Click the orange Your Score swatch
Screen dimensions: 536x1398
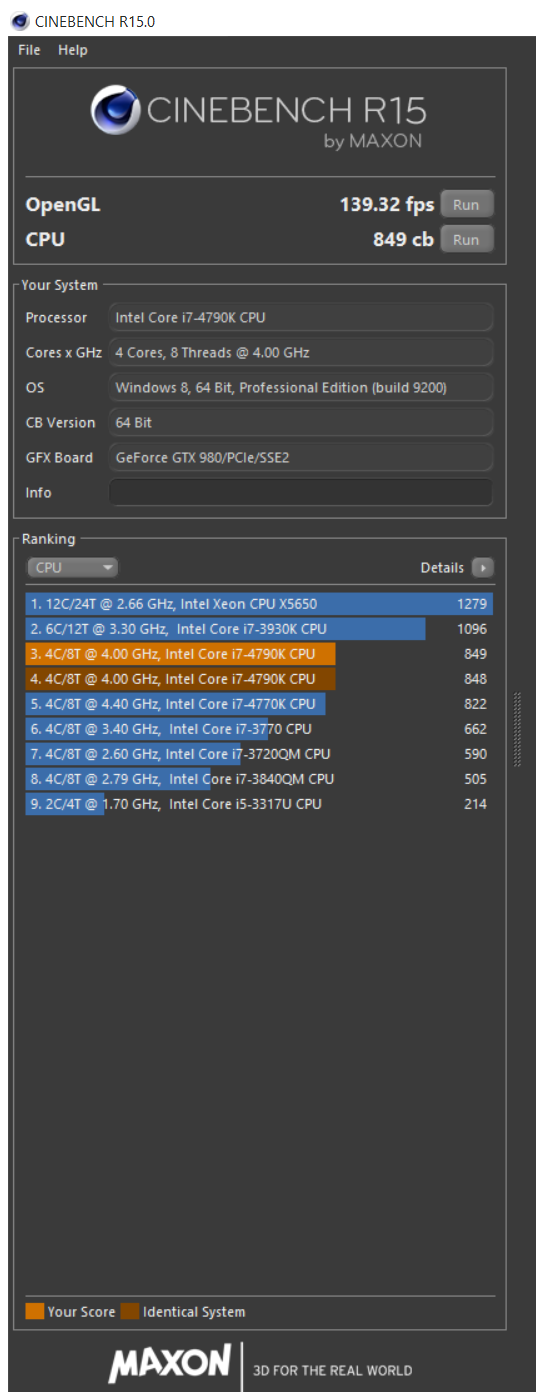tap(35, 1312)
